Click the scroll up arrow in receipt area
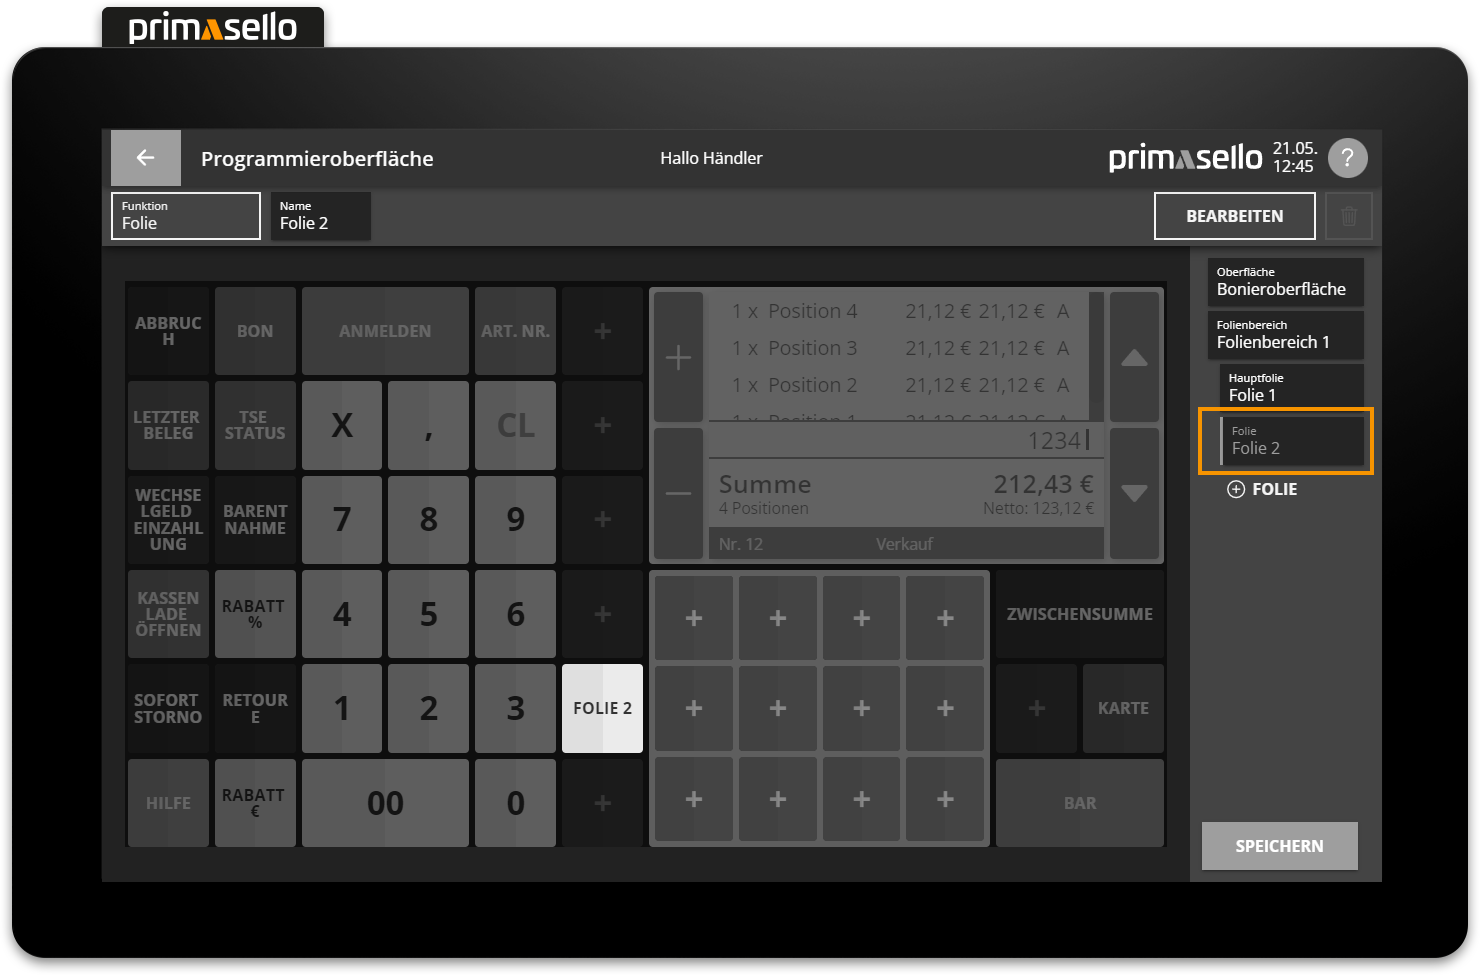Screen dimensions: 1480x975 pyautogui.click(x=1134, y=357)
